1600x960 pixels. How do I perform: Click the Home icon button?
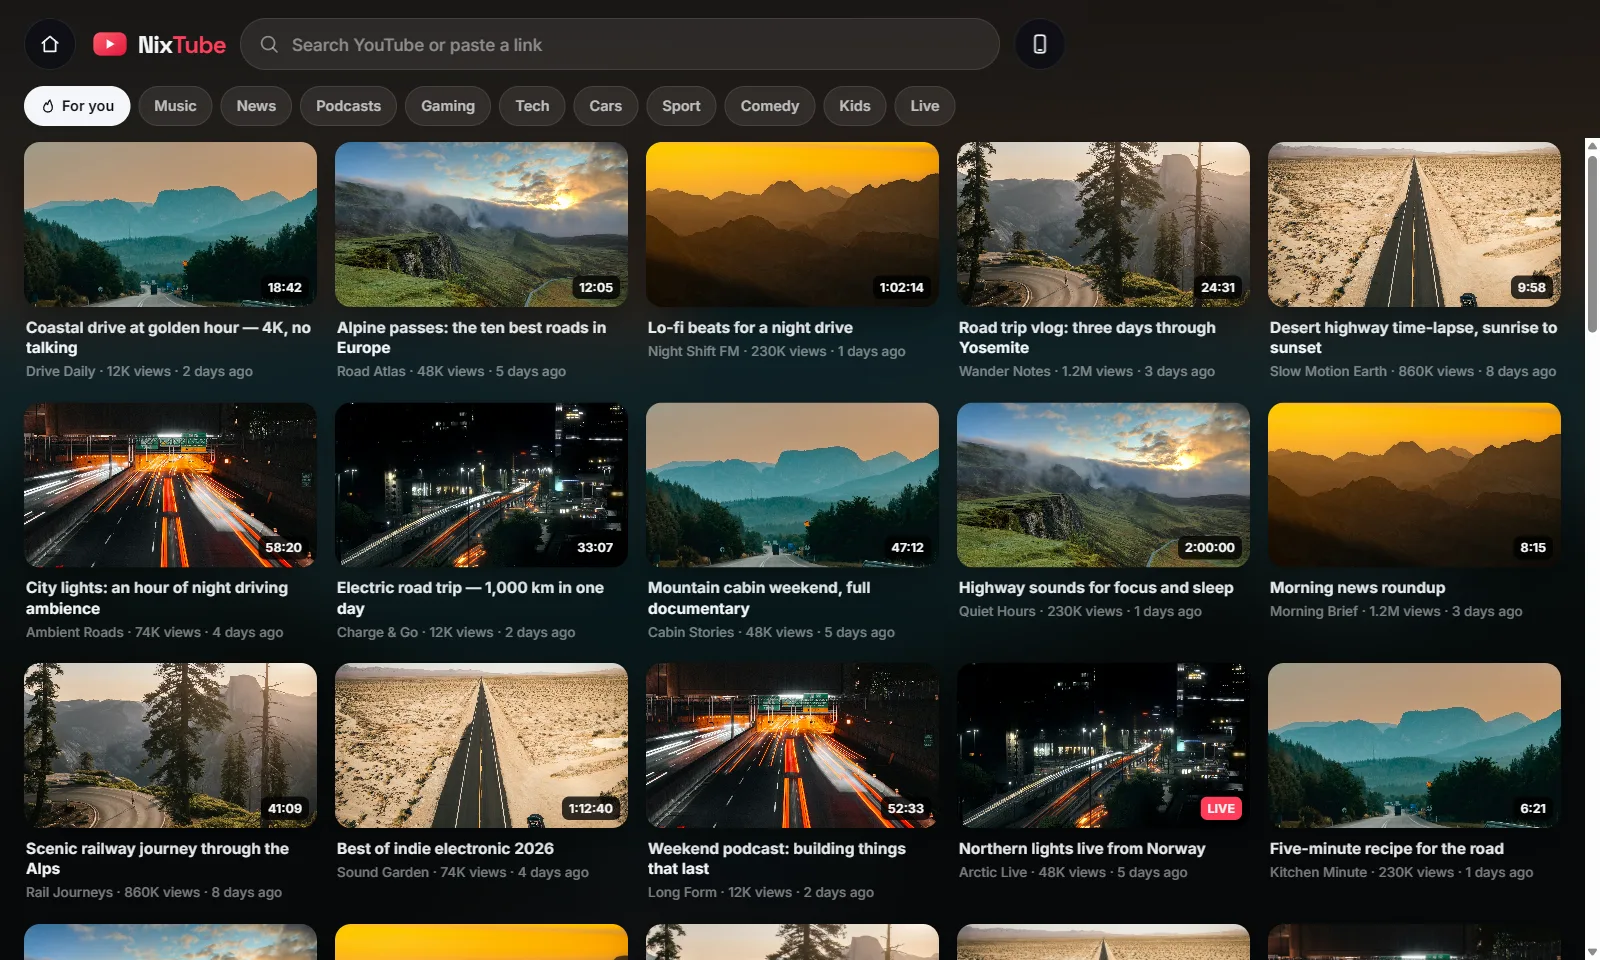pyautogui.click(x=50, y=44)
